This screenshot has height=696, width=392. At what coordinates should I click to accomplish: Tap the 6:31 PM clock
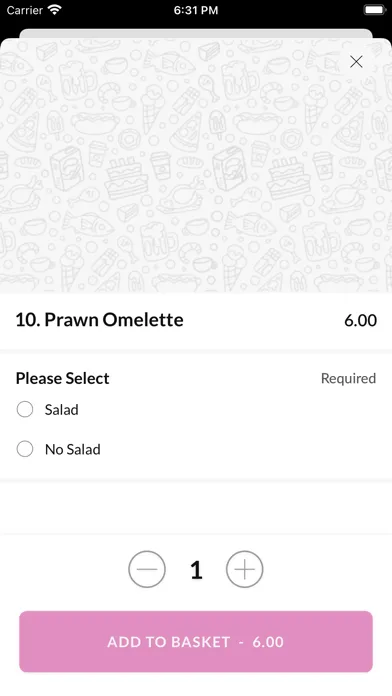pos(196,10)
